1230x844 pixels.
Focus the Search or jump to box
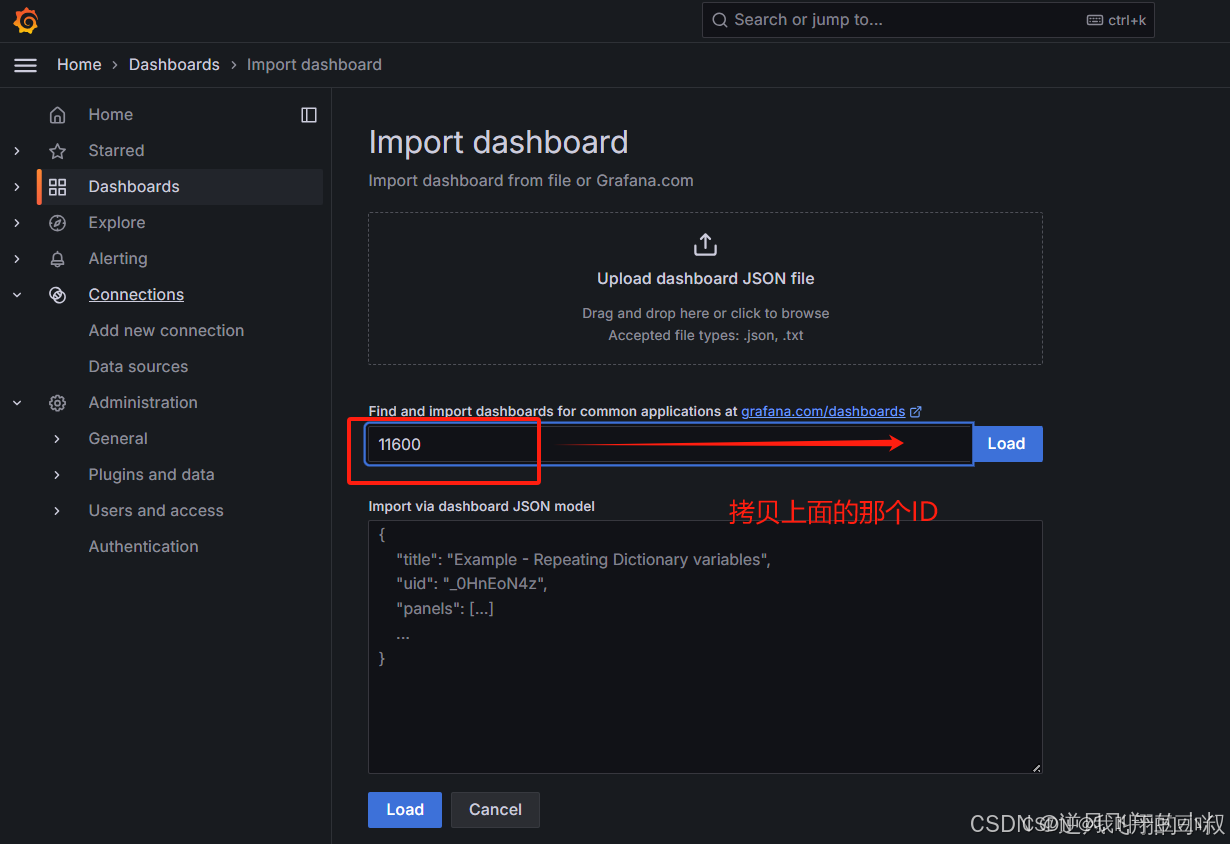coord(928,20)
